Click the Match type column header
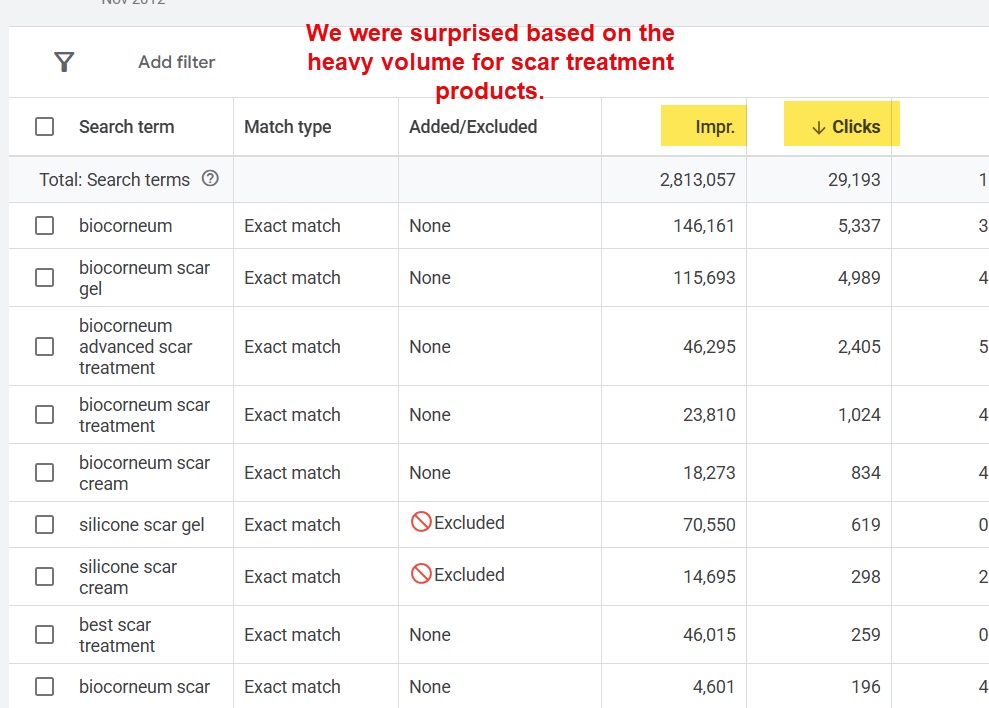989x708 pixels. point(287,126)
